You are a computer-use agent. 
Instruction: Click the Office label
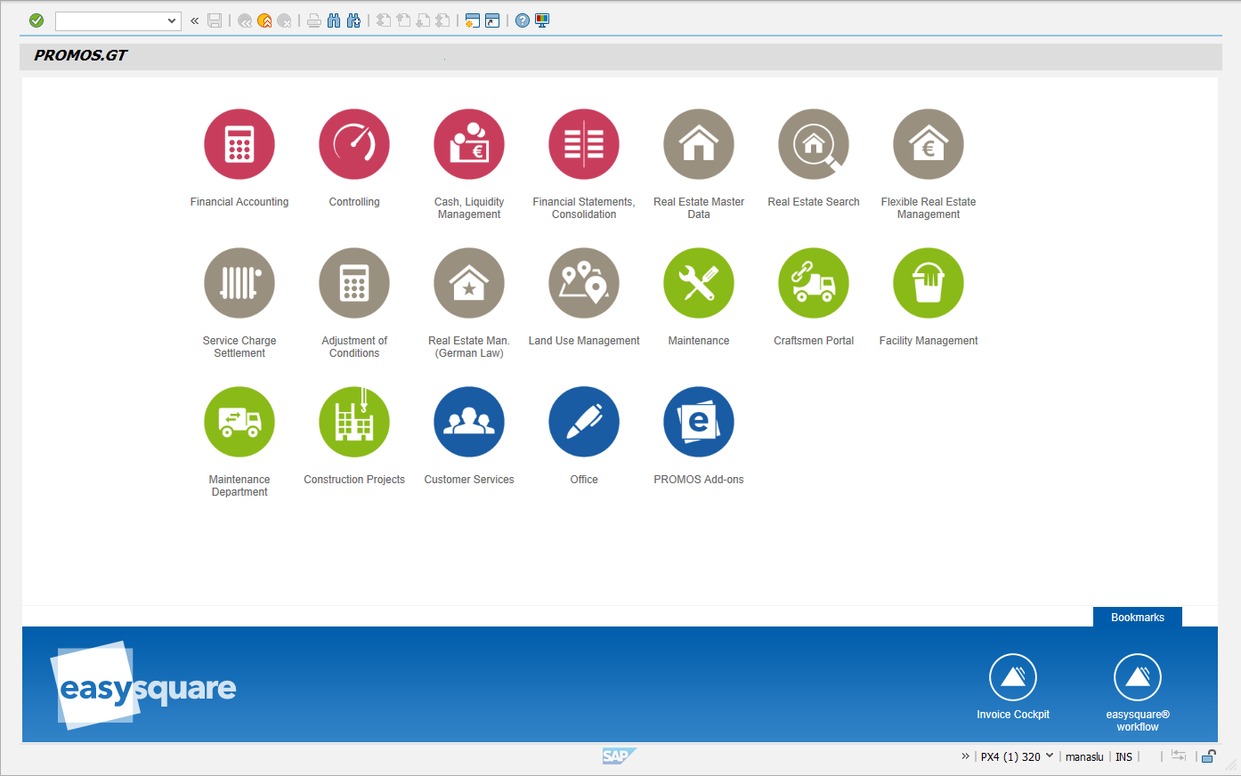tap(584, 480)
